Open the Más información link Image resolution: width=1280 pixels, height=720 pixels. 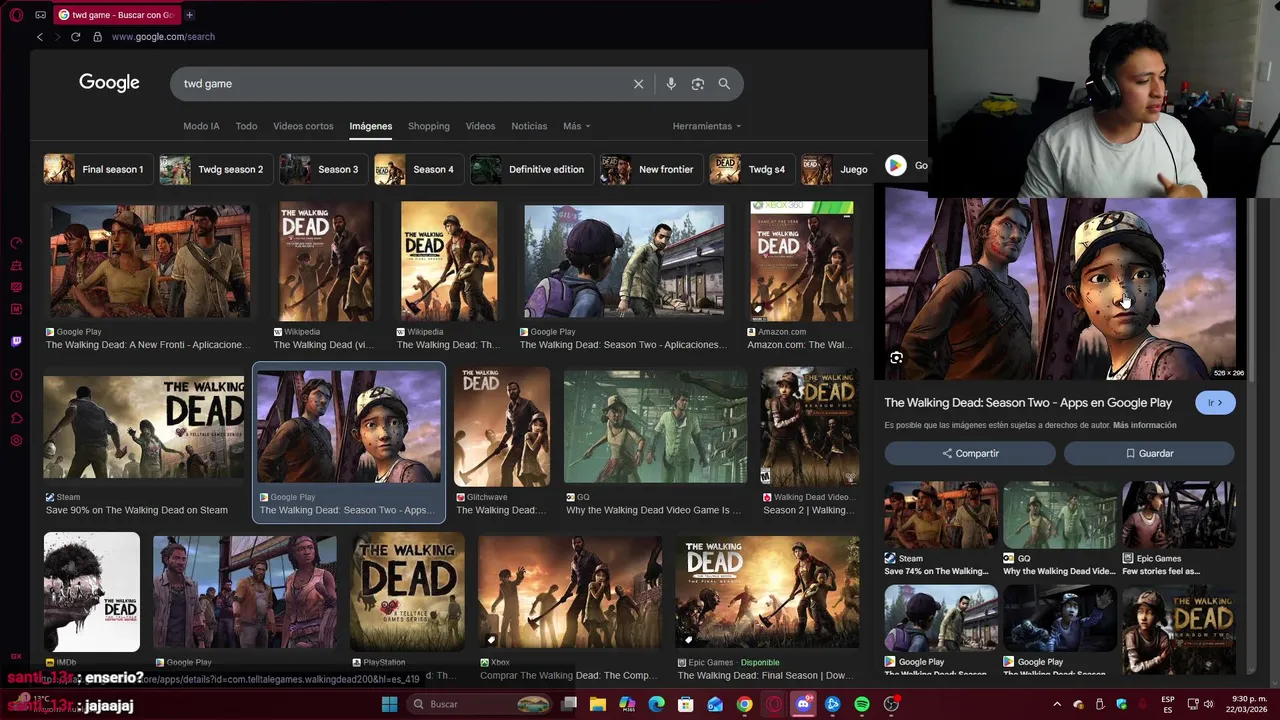[x=1144, y=425]
